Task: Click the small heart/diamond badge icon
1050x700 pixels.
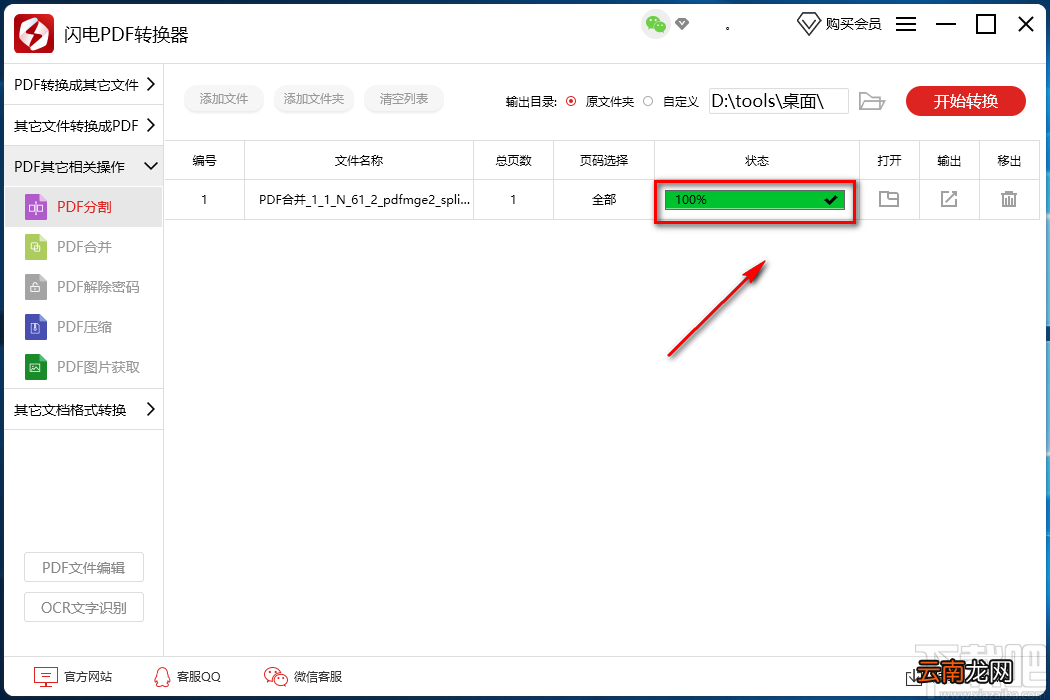Action: (x=682, y=24)
